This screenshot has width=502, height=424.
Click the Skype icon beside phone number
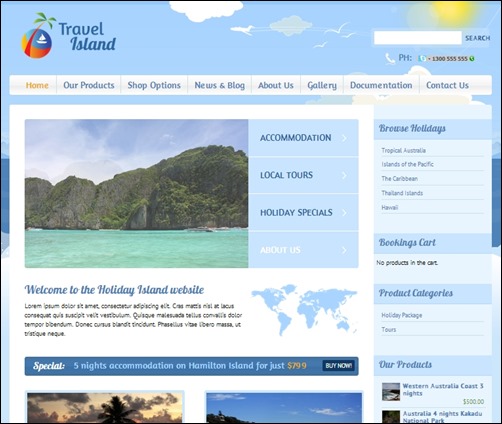click(x=422, y=58)
